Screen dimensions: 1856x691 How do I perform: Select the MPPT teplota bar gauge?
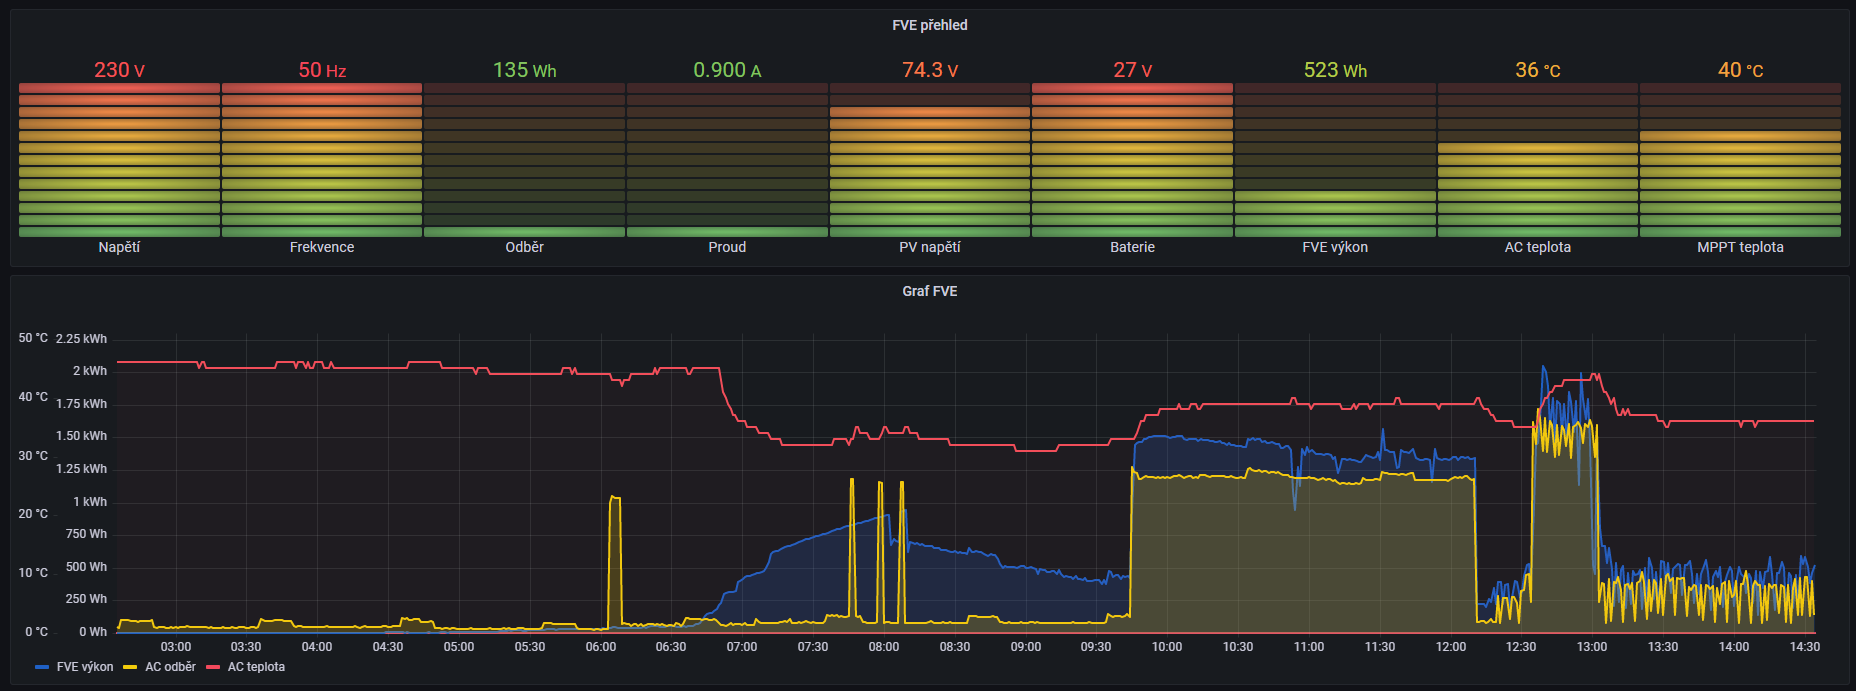[x=1740, y=160]
